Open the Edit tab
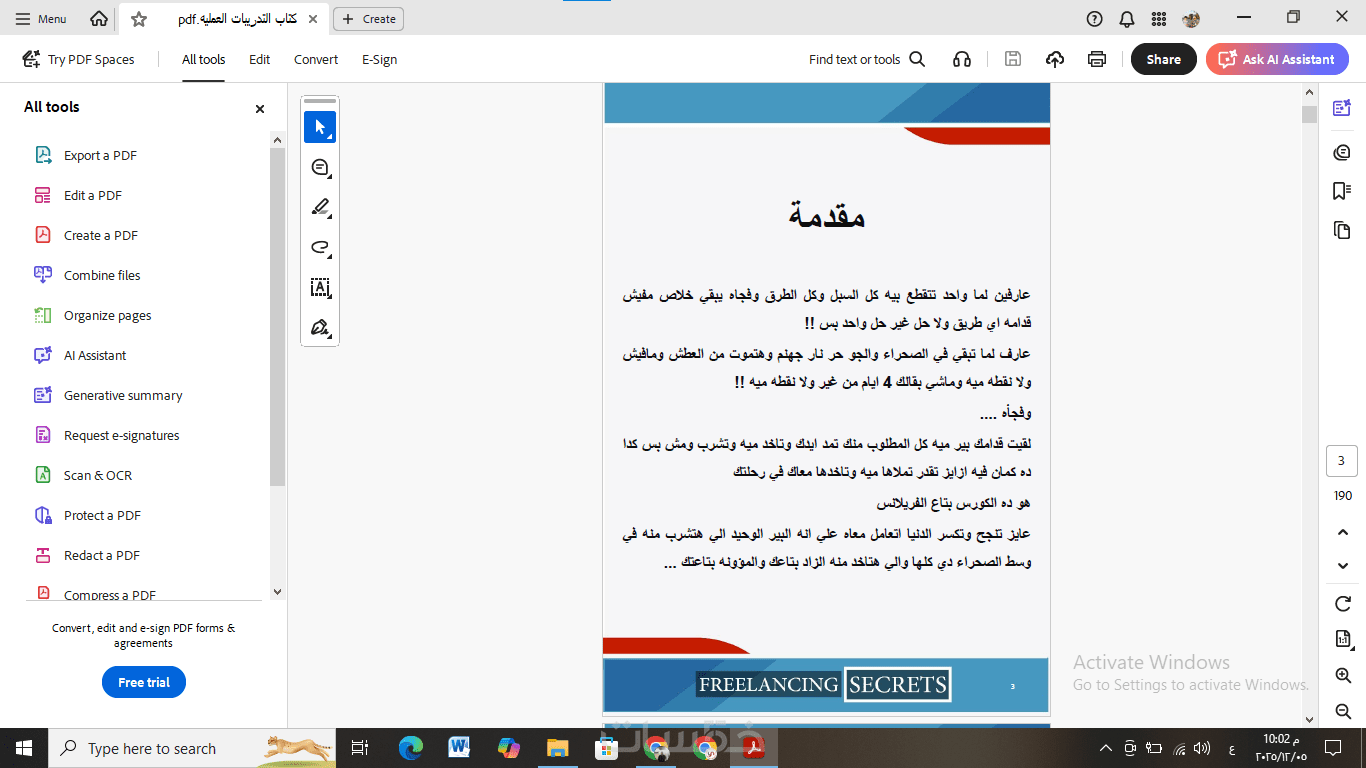The image size is (1366, 768). [x=260, y=59]
